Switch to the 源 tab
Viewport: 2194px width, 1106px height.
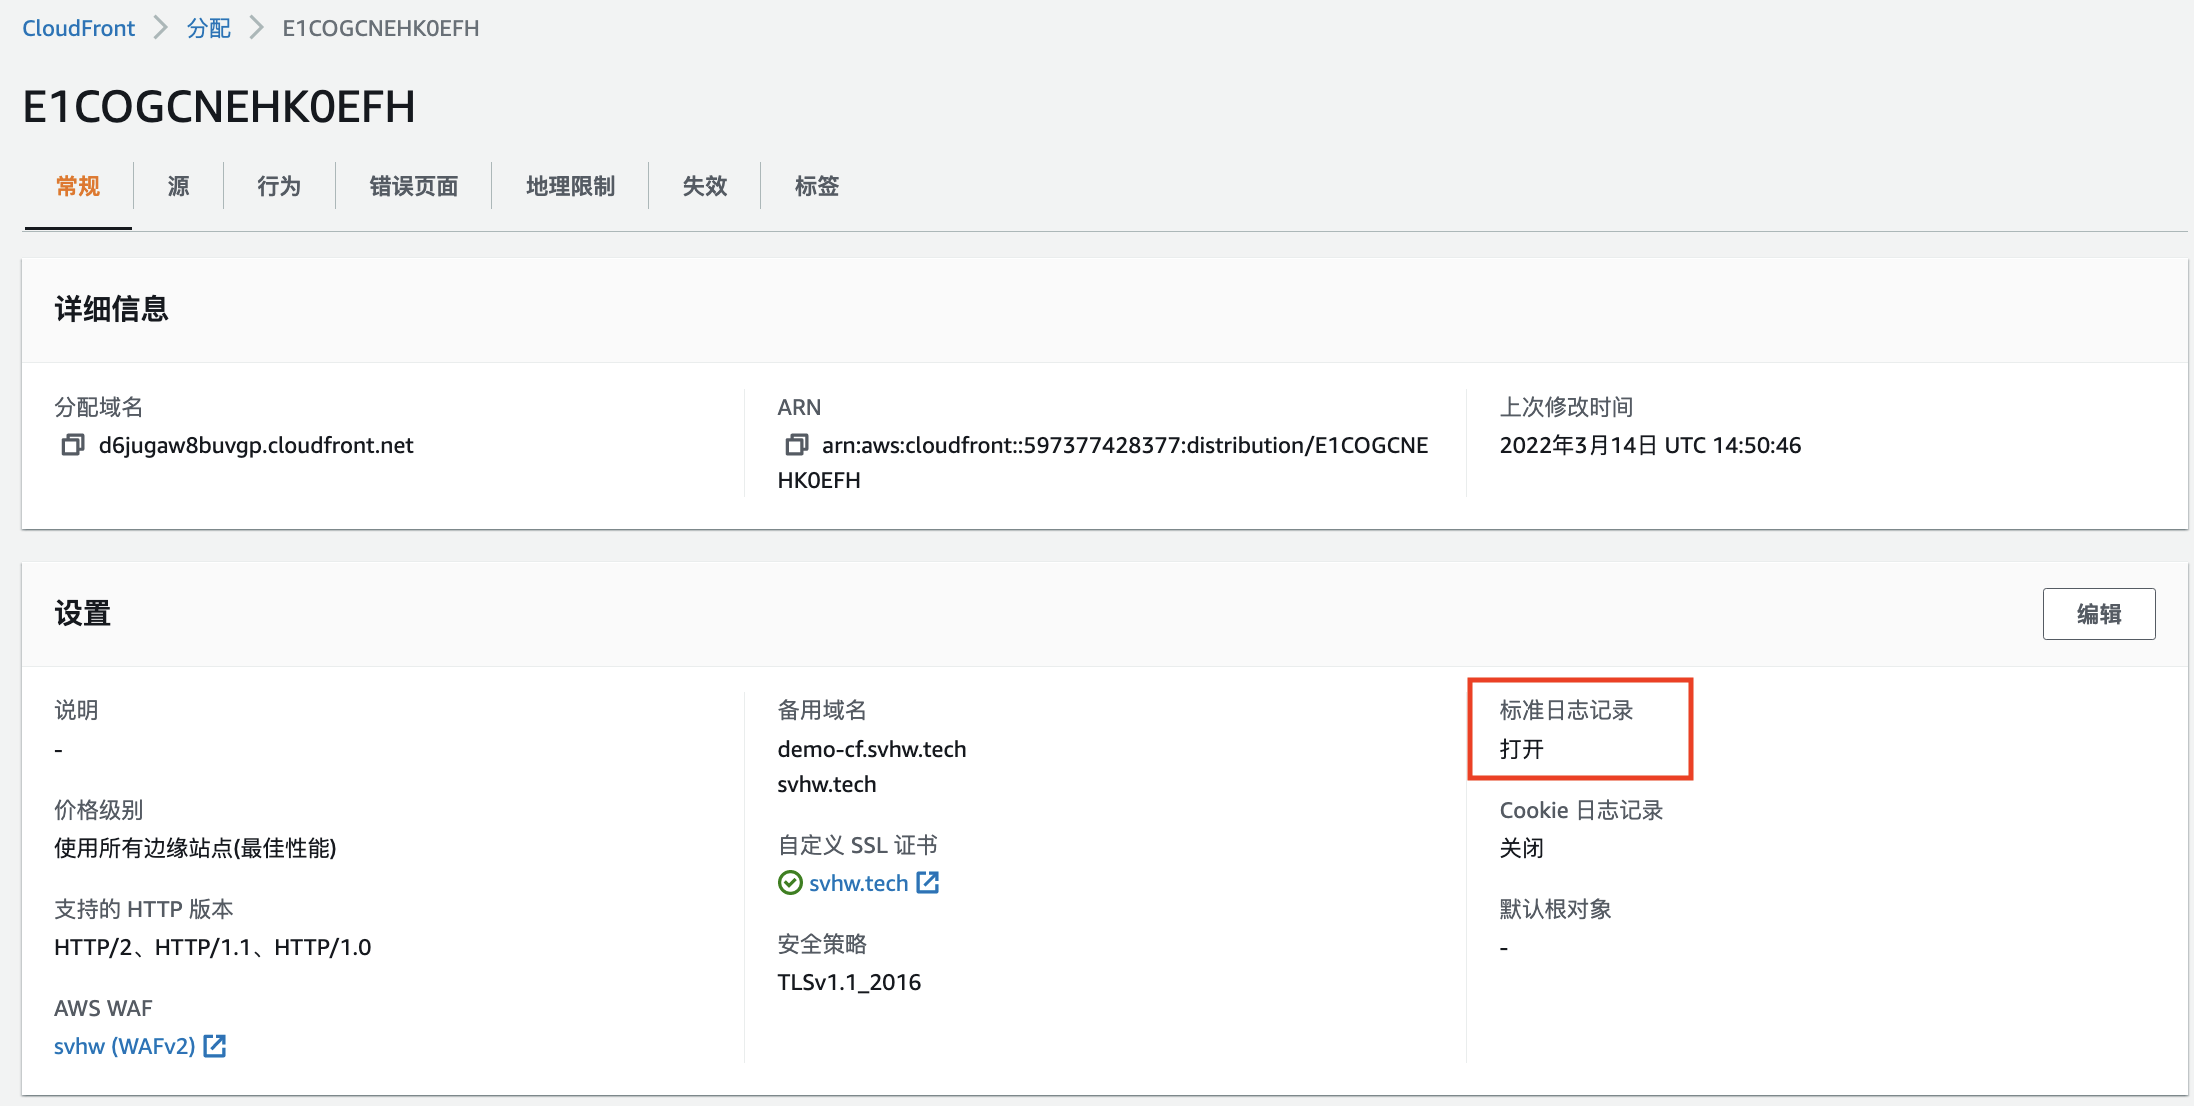178,186
